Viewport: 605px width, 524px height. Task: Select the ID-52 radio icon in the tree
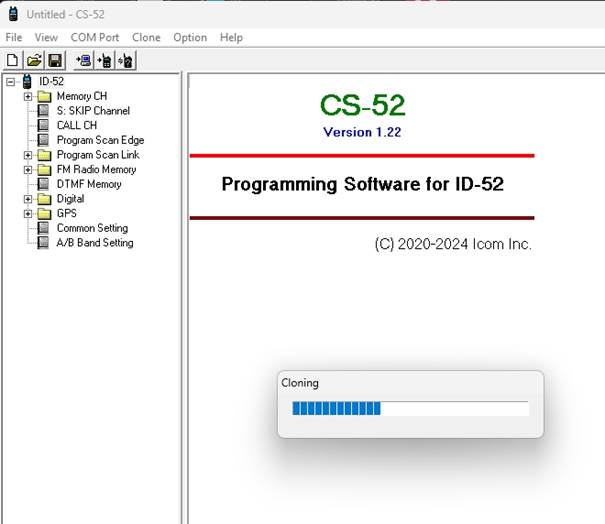click(x=27, y=81)
